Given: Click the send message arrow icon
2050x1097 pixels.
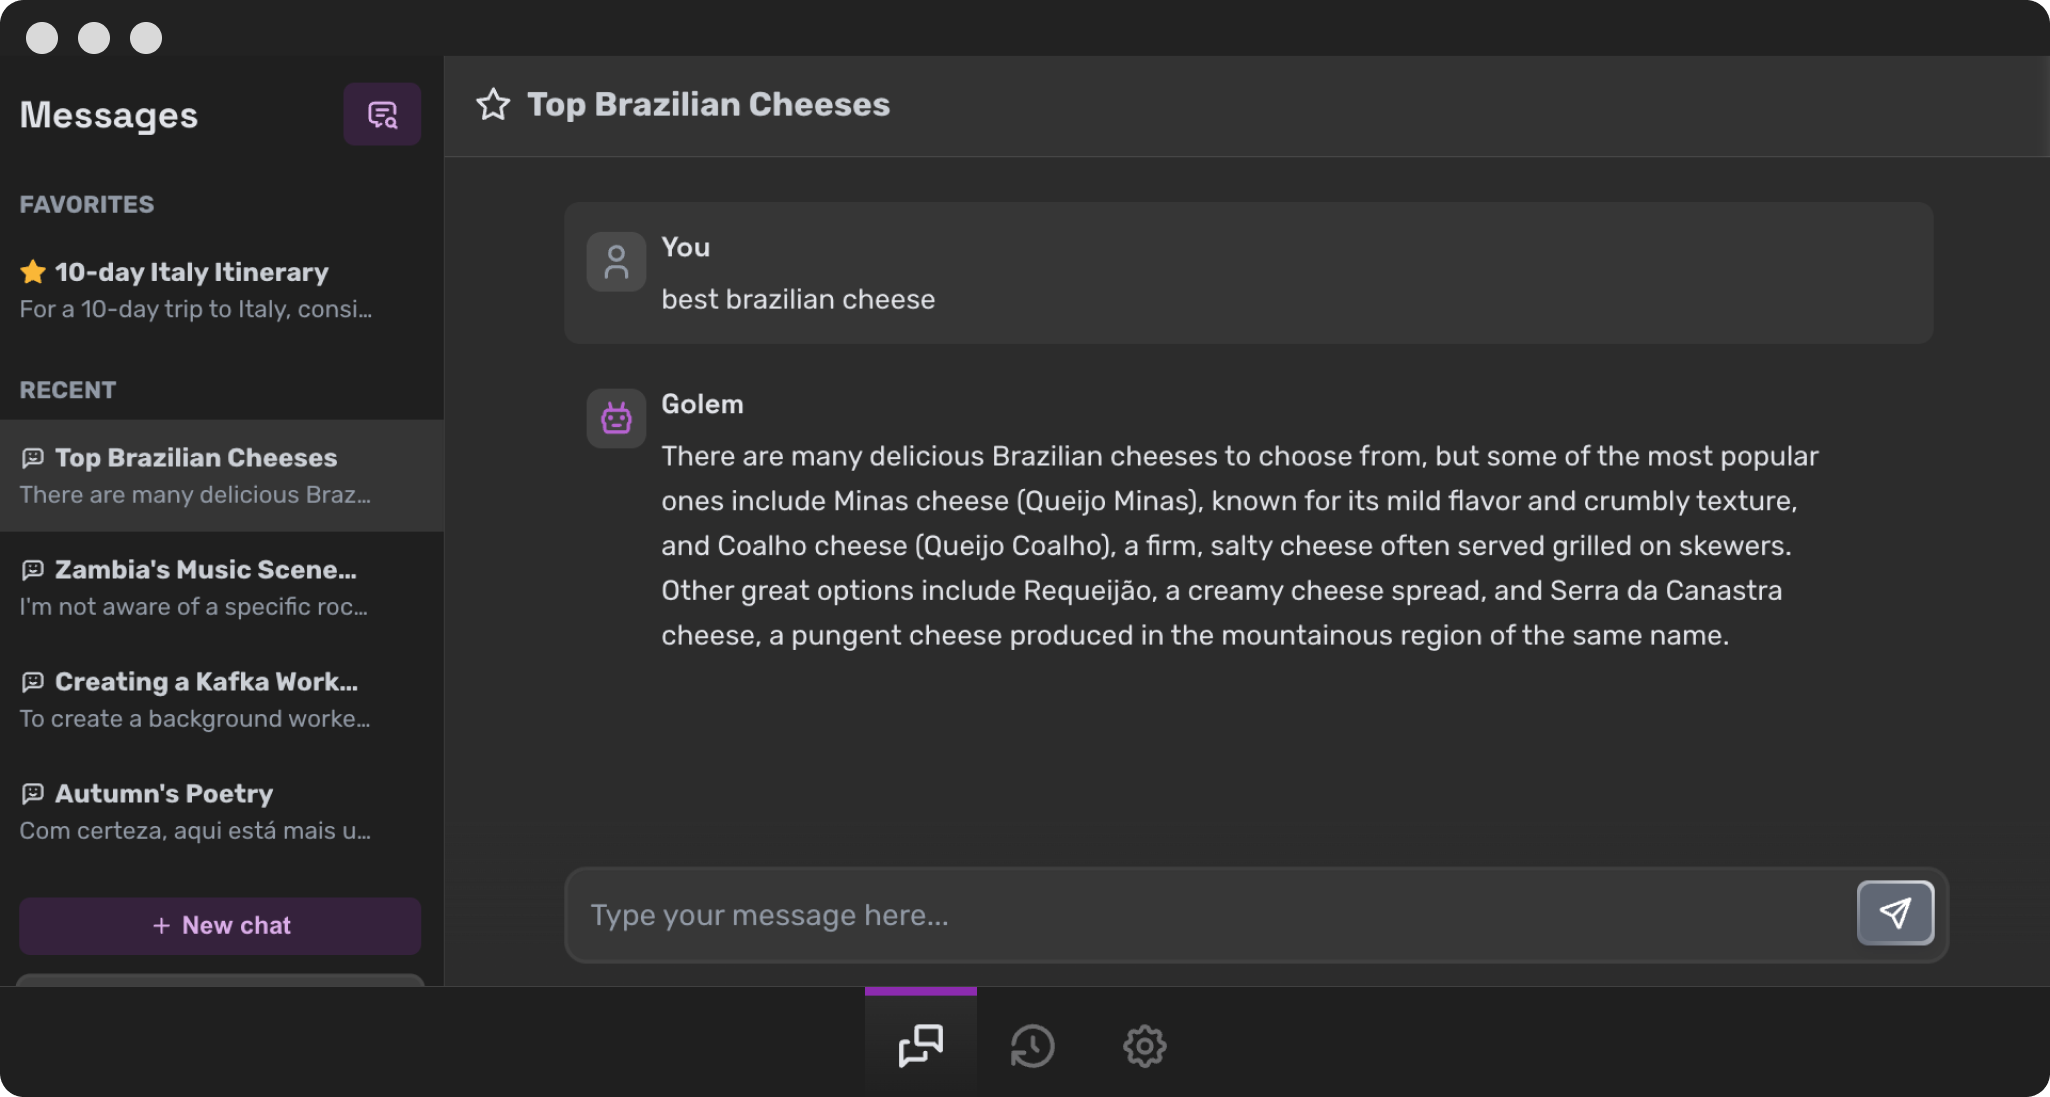Looking at the screenshot, I should [1895, 913].
